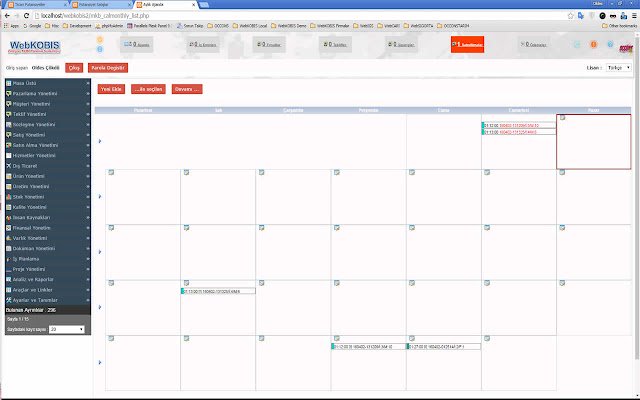Click the note icon in the red-bordered Pazar cell
Viewport: 640px width, 400px height.
[562, 118]
